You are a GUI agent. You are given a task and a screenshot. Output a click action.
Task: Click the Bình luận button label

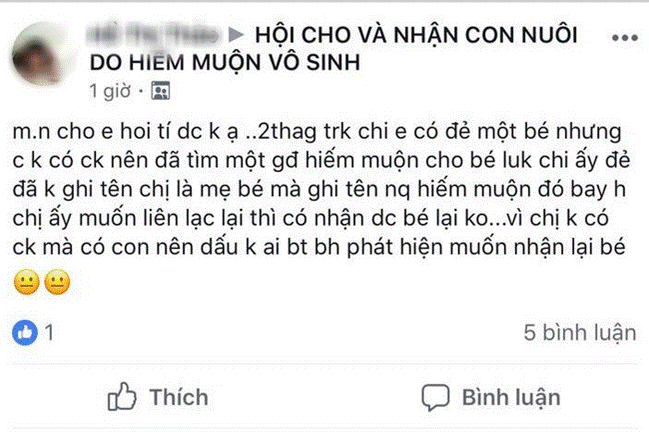click(x=511, y=398)
